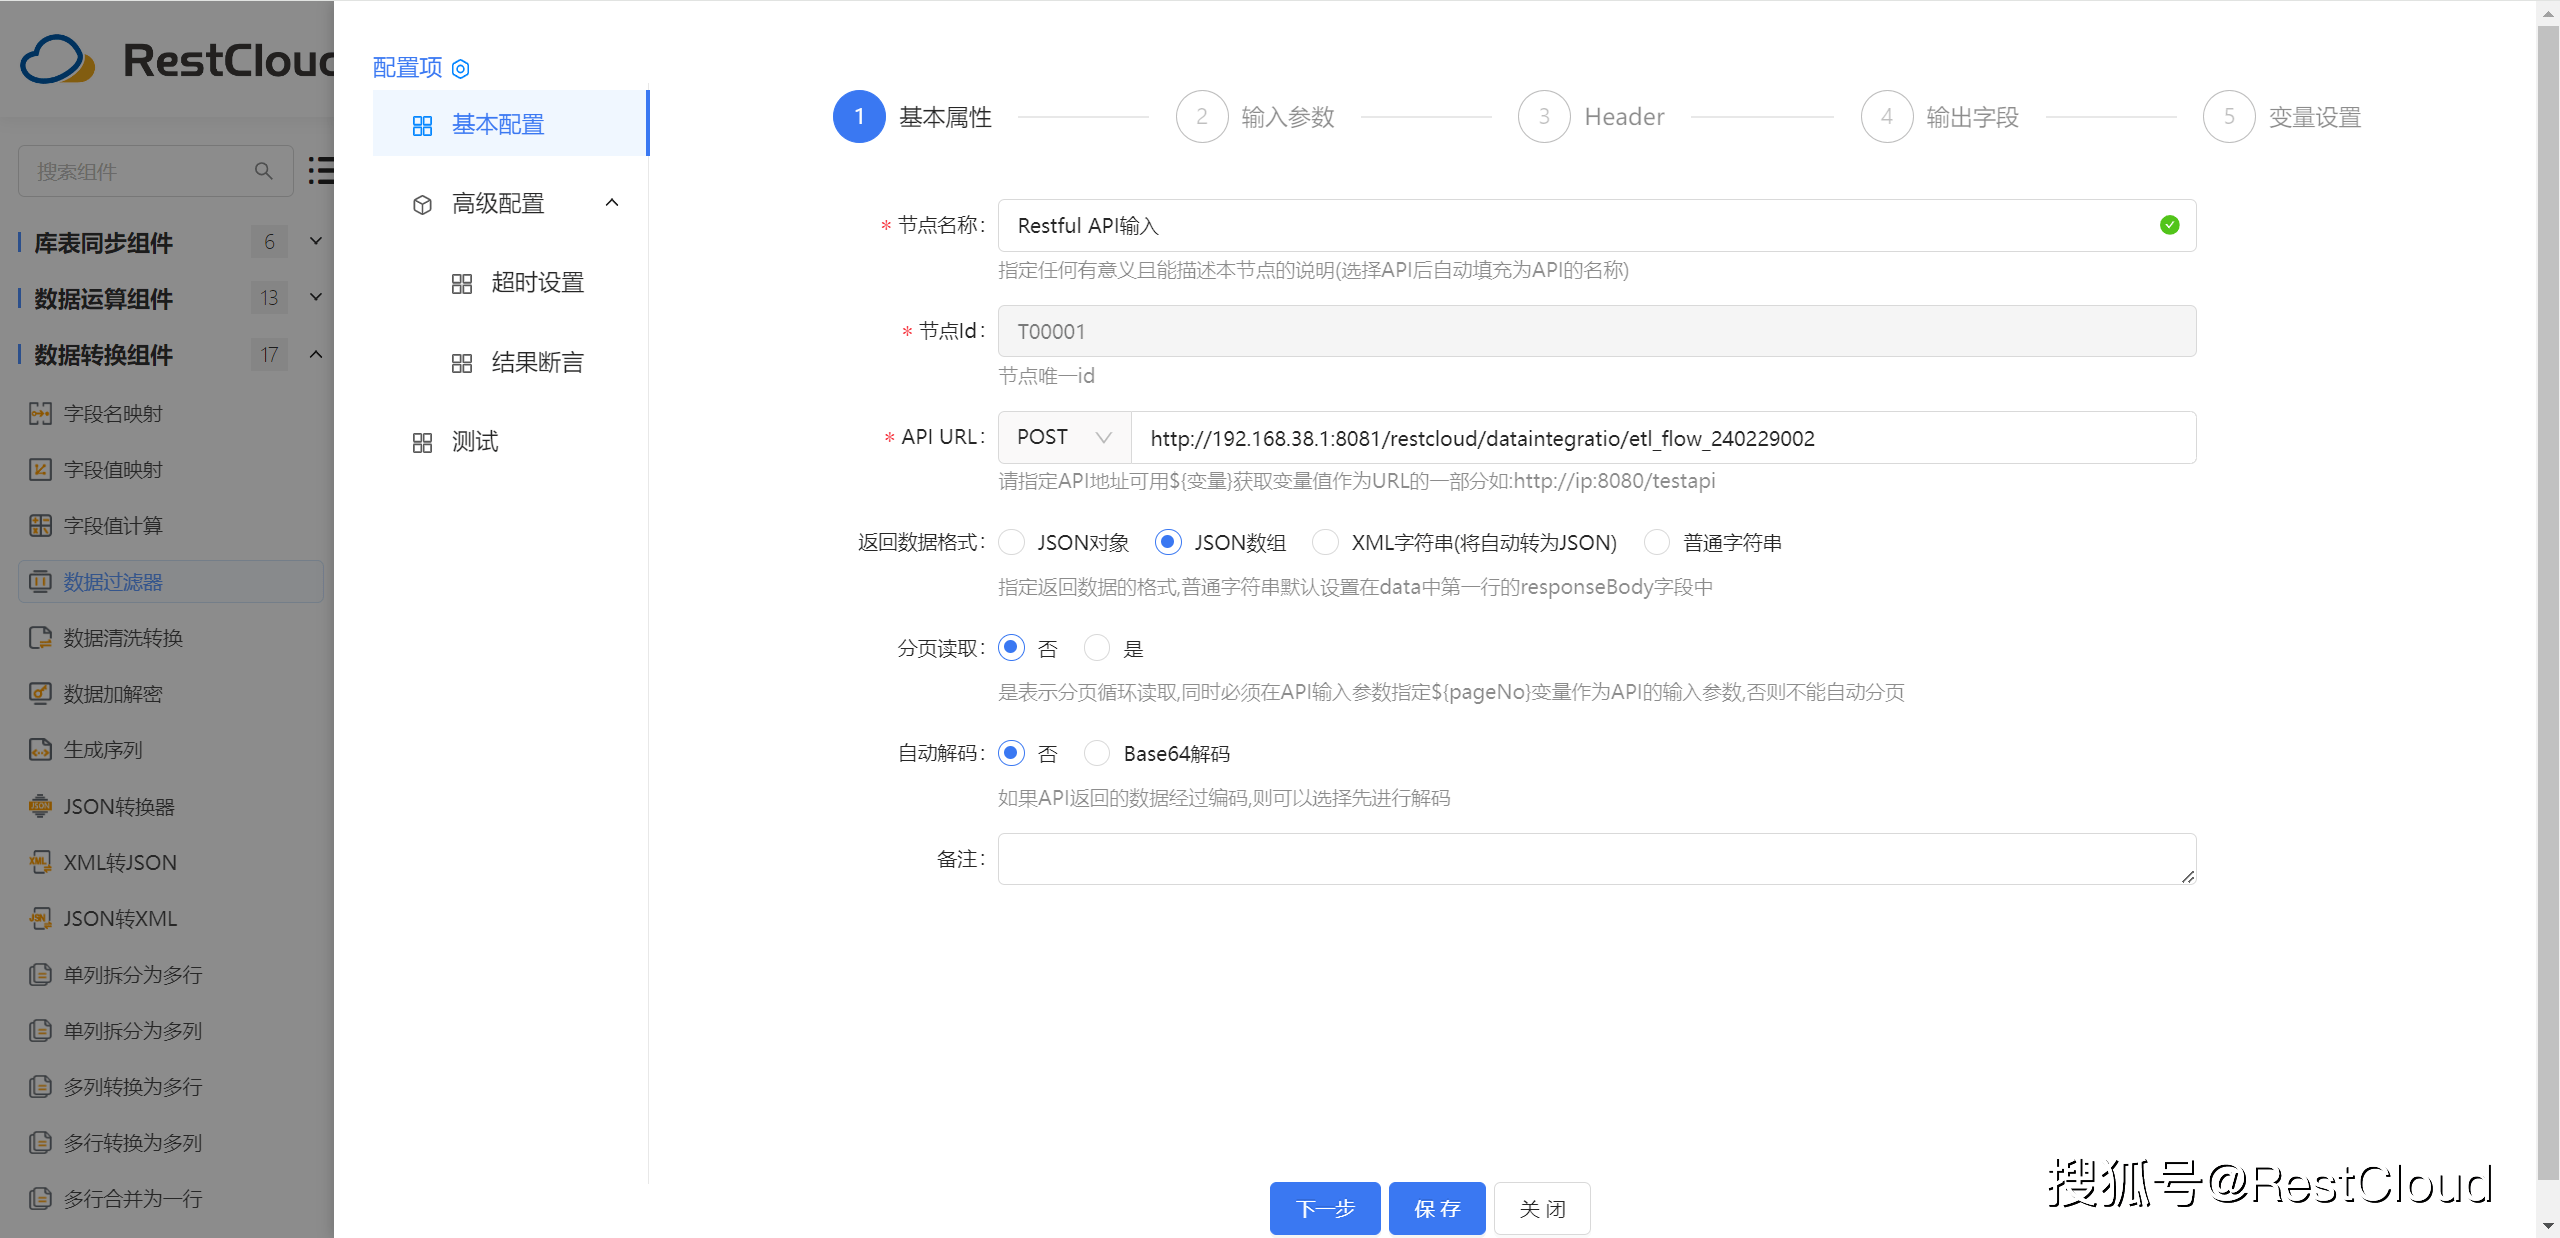Viewport: 2560px width, 1238px height.
Task: Click the 字段值计算 component icon
Action: [40, 526]
